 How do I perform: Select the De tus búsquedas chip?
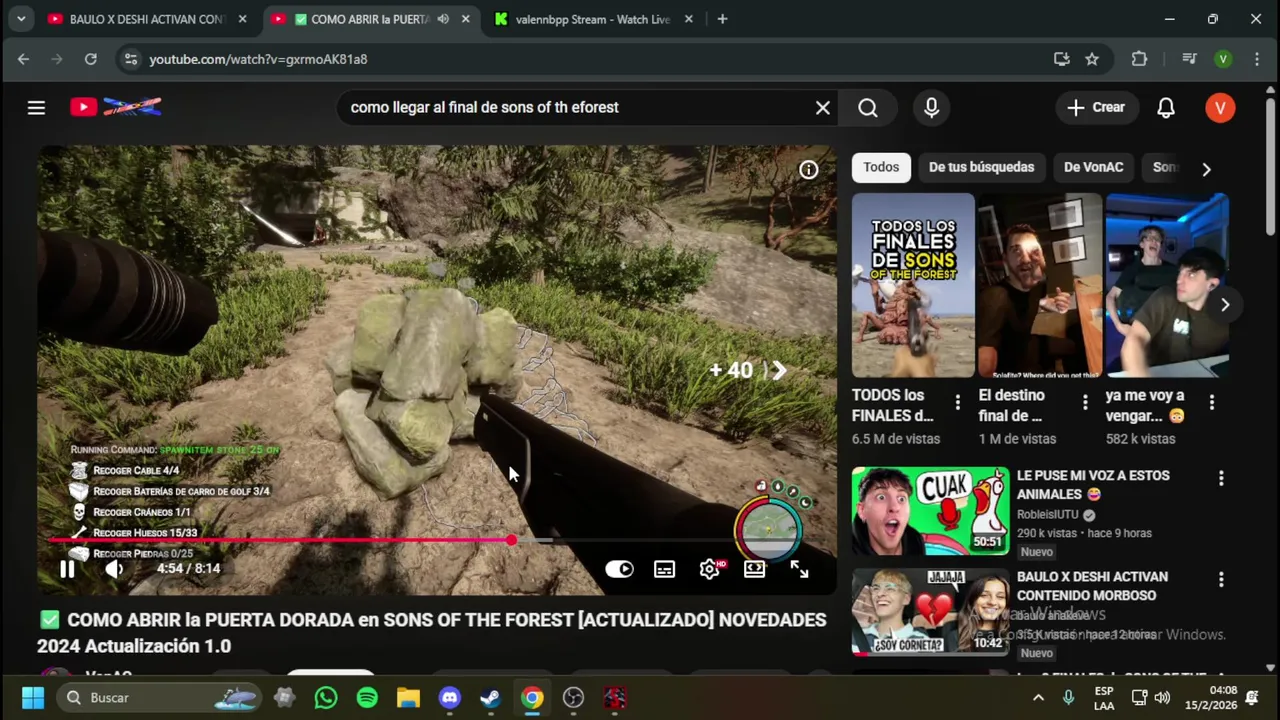tap(981, 167)
